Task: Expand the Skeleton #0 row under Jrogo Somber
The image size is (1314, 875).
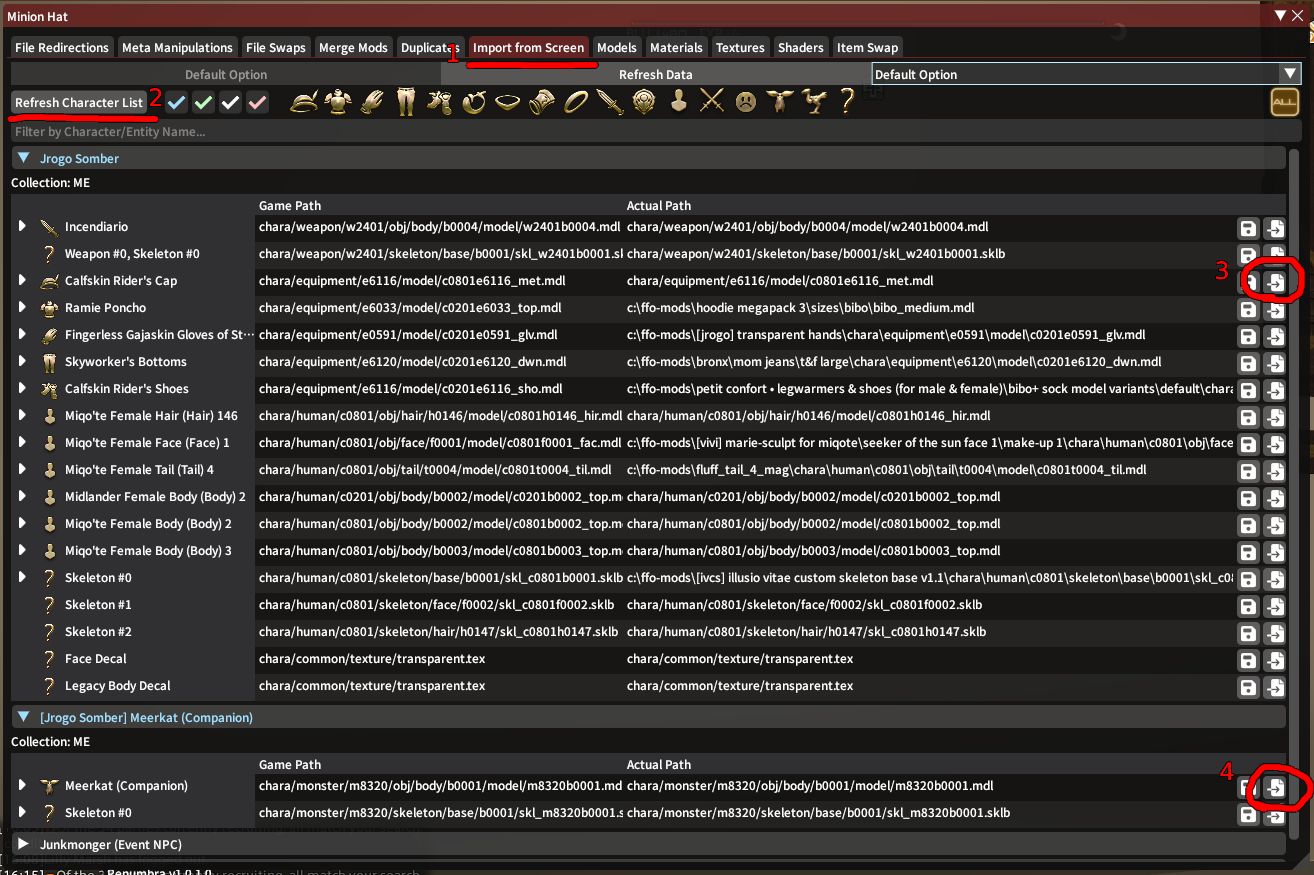Action: click(x=22, y=578)
